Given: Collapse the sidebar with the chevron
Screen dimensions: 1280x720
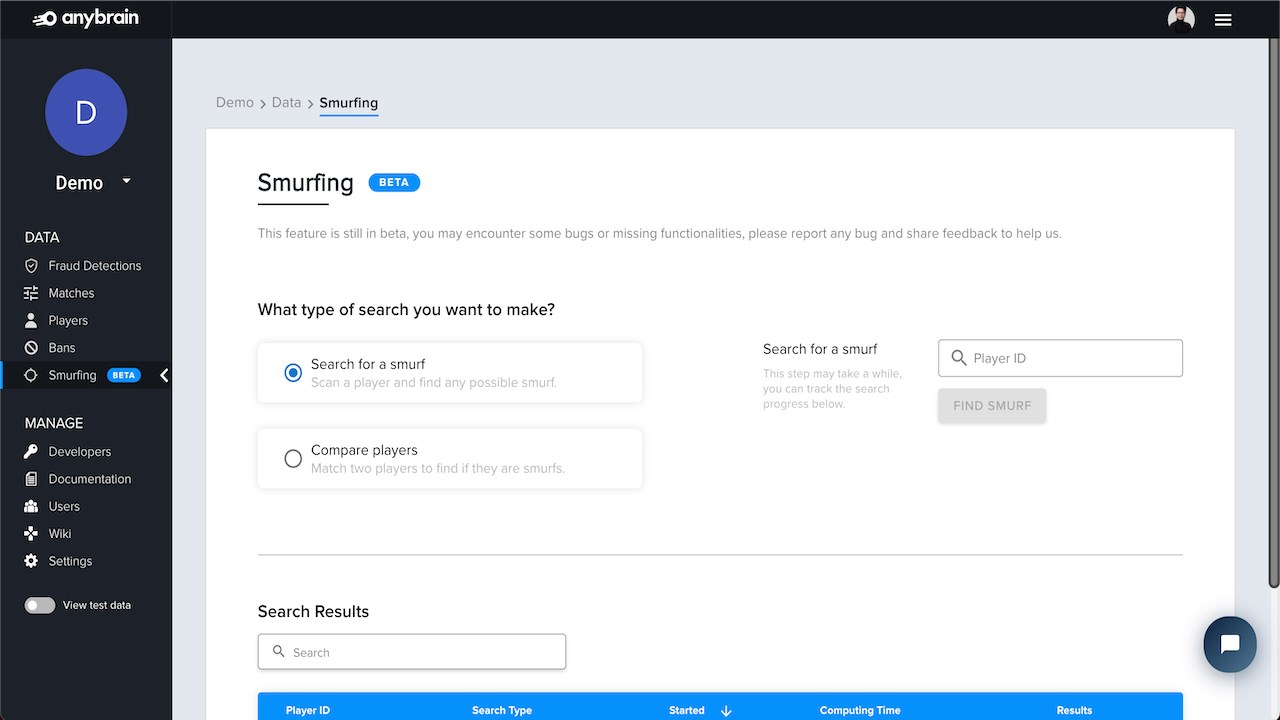Looking at the screenshot, I should 164,375.
